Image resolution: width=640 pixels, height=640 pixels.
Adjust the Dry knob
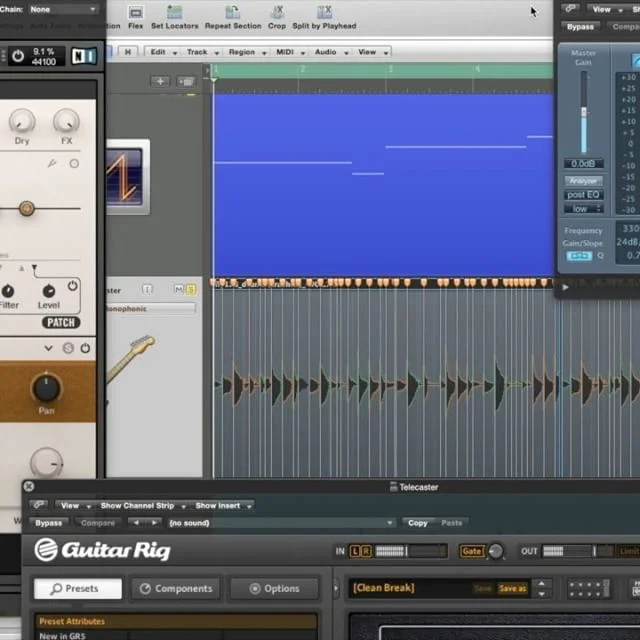pos(22,122)
